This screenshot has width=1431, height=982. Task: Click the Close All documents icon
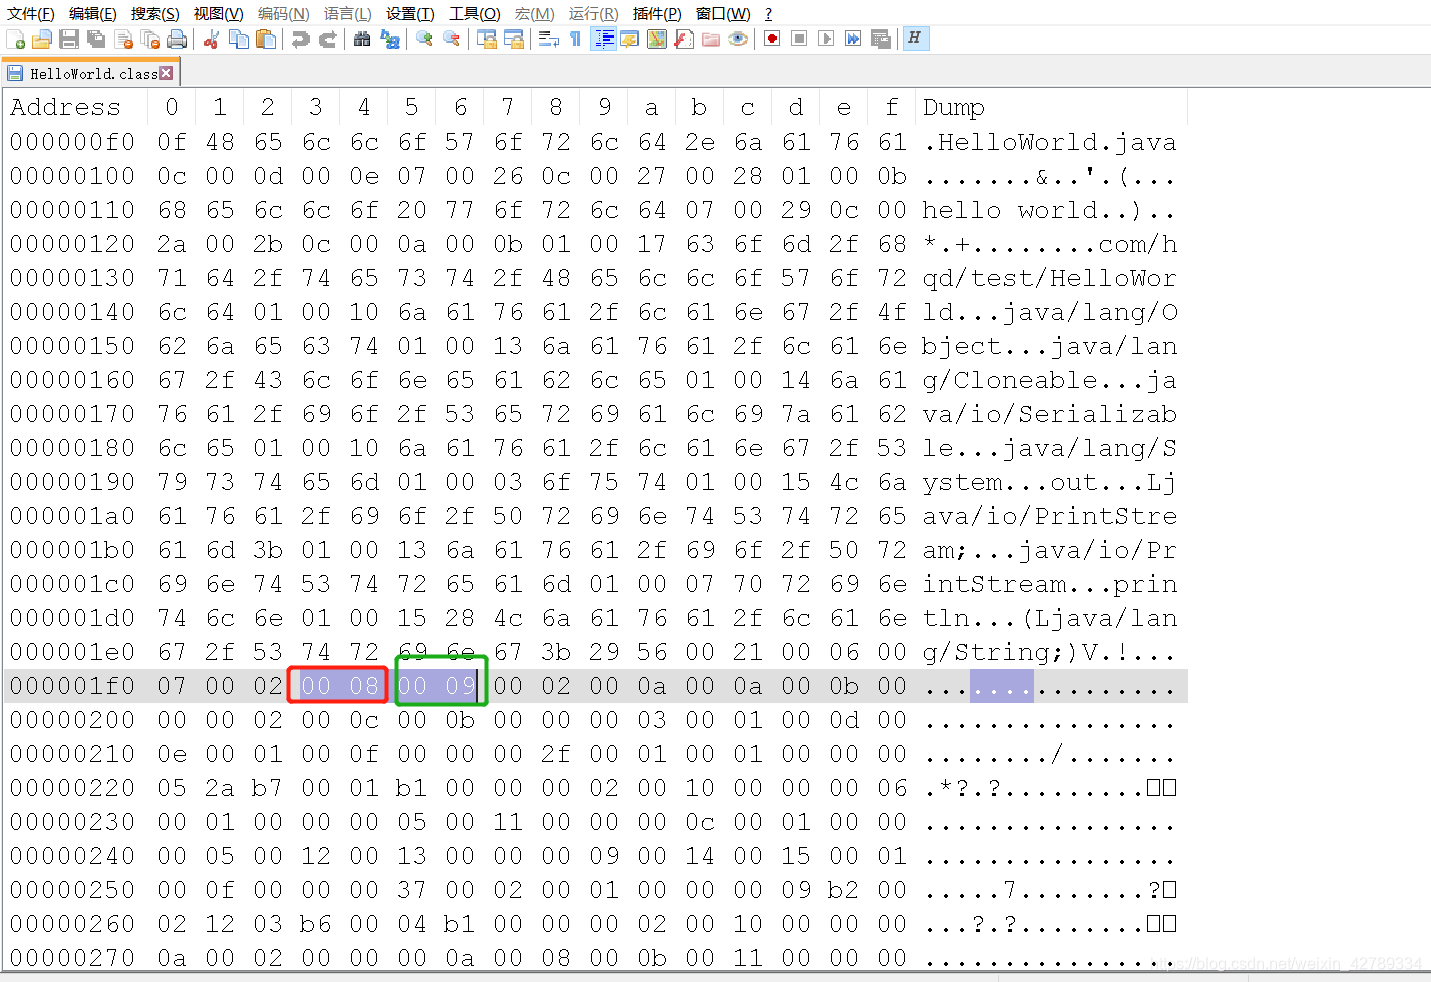pyautogui.click(x=151, y=39)
